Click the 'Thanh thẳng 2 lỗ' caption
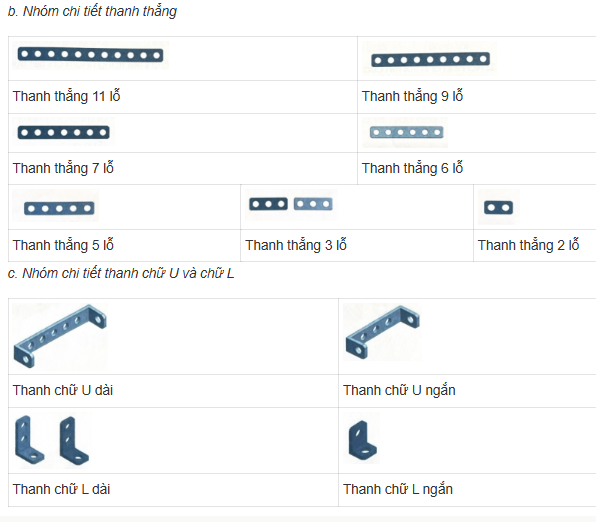 [528, 245]
